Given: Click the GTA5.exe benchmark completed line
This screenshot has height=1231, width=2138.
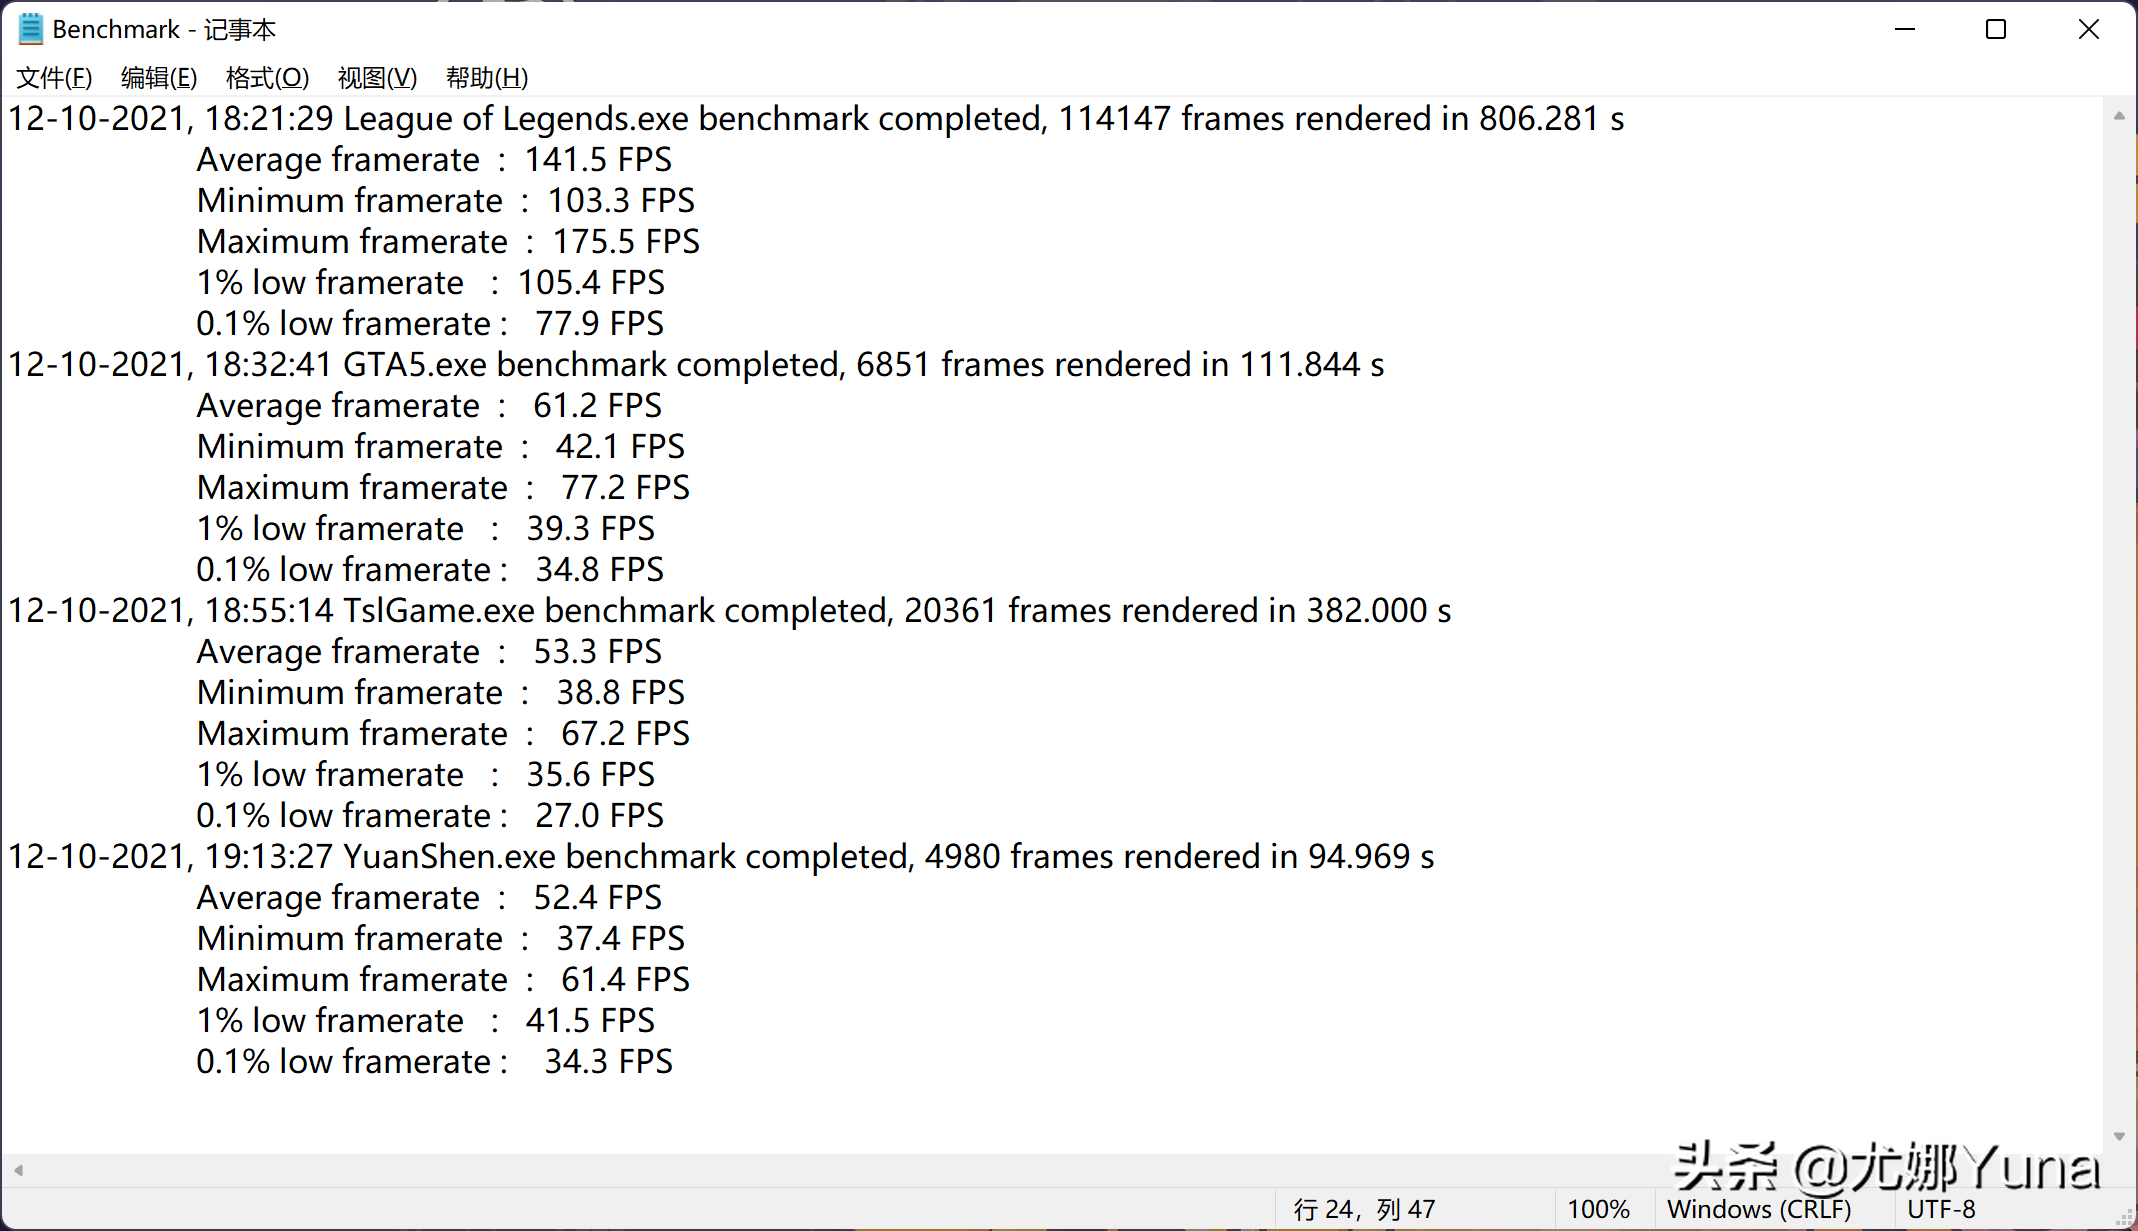Looking at the screenshot, I should pos(696,365).
